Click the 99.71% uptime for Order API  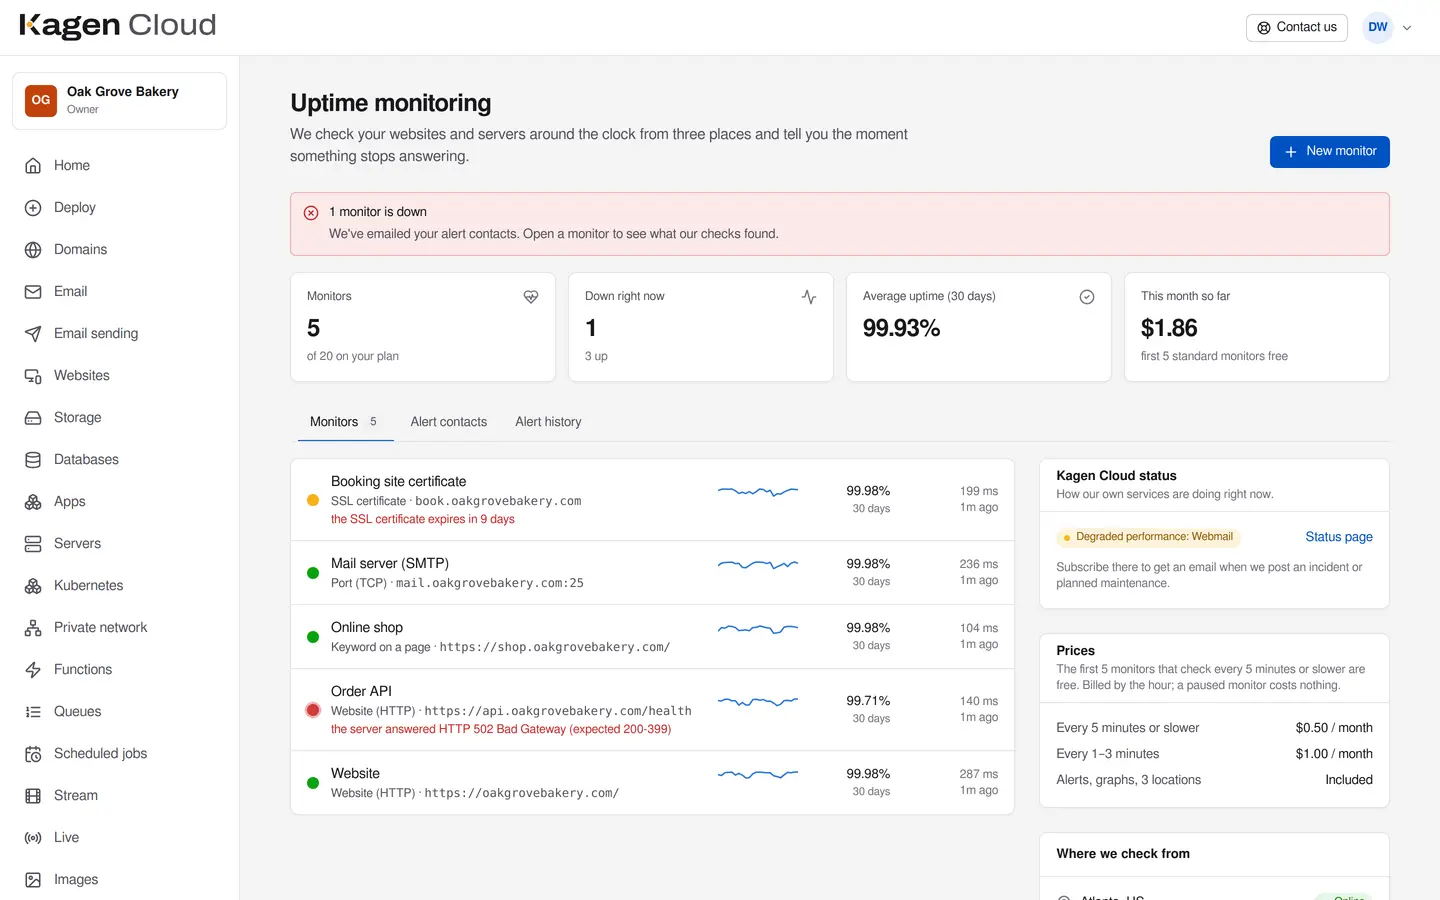coord(868,701)
